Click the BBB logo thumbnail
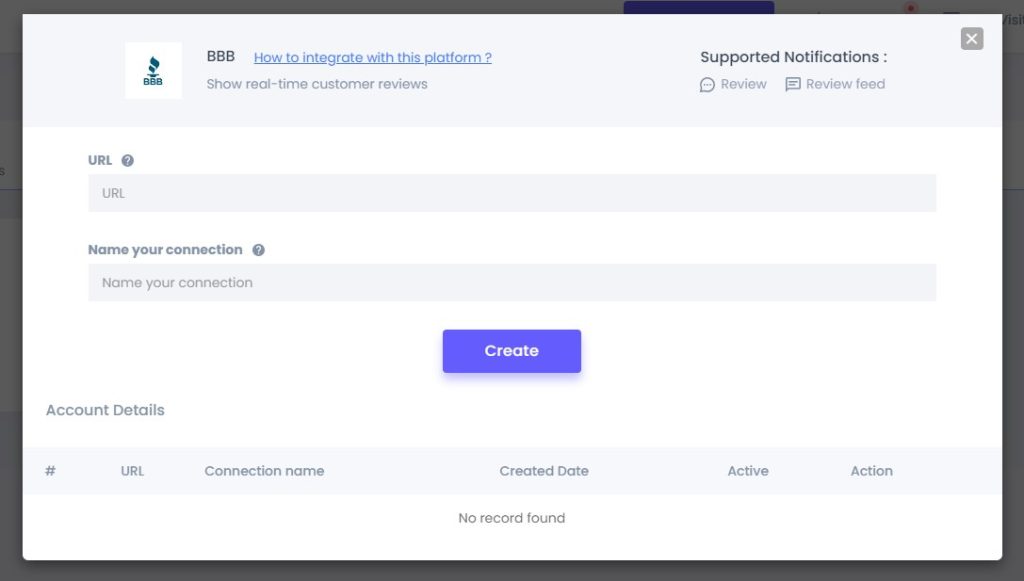The image size is (1024, 581). 153,71
